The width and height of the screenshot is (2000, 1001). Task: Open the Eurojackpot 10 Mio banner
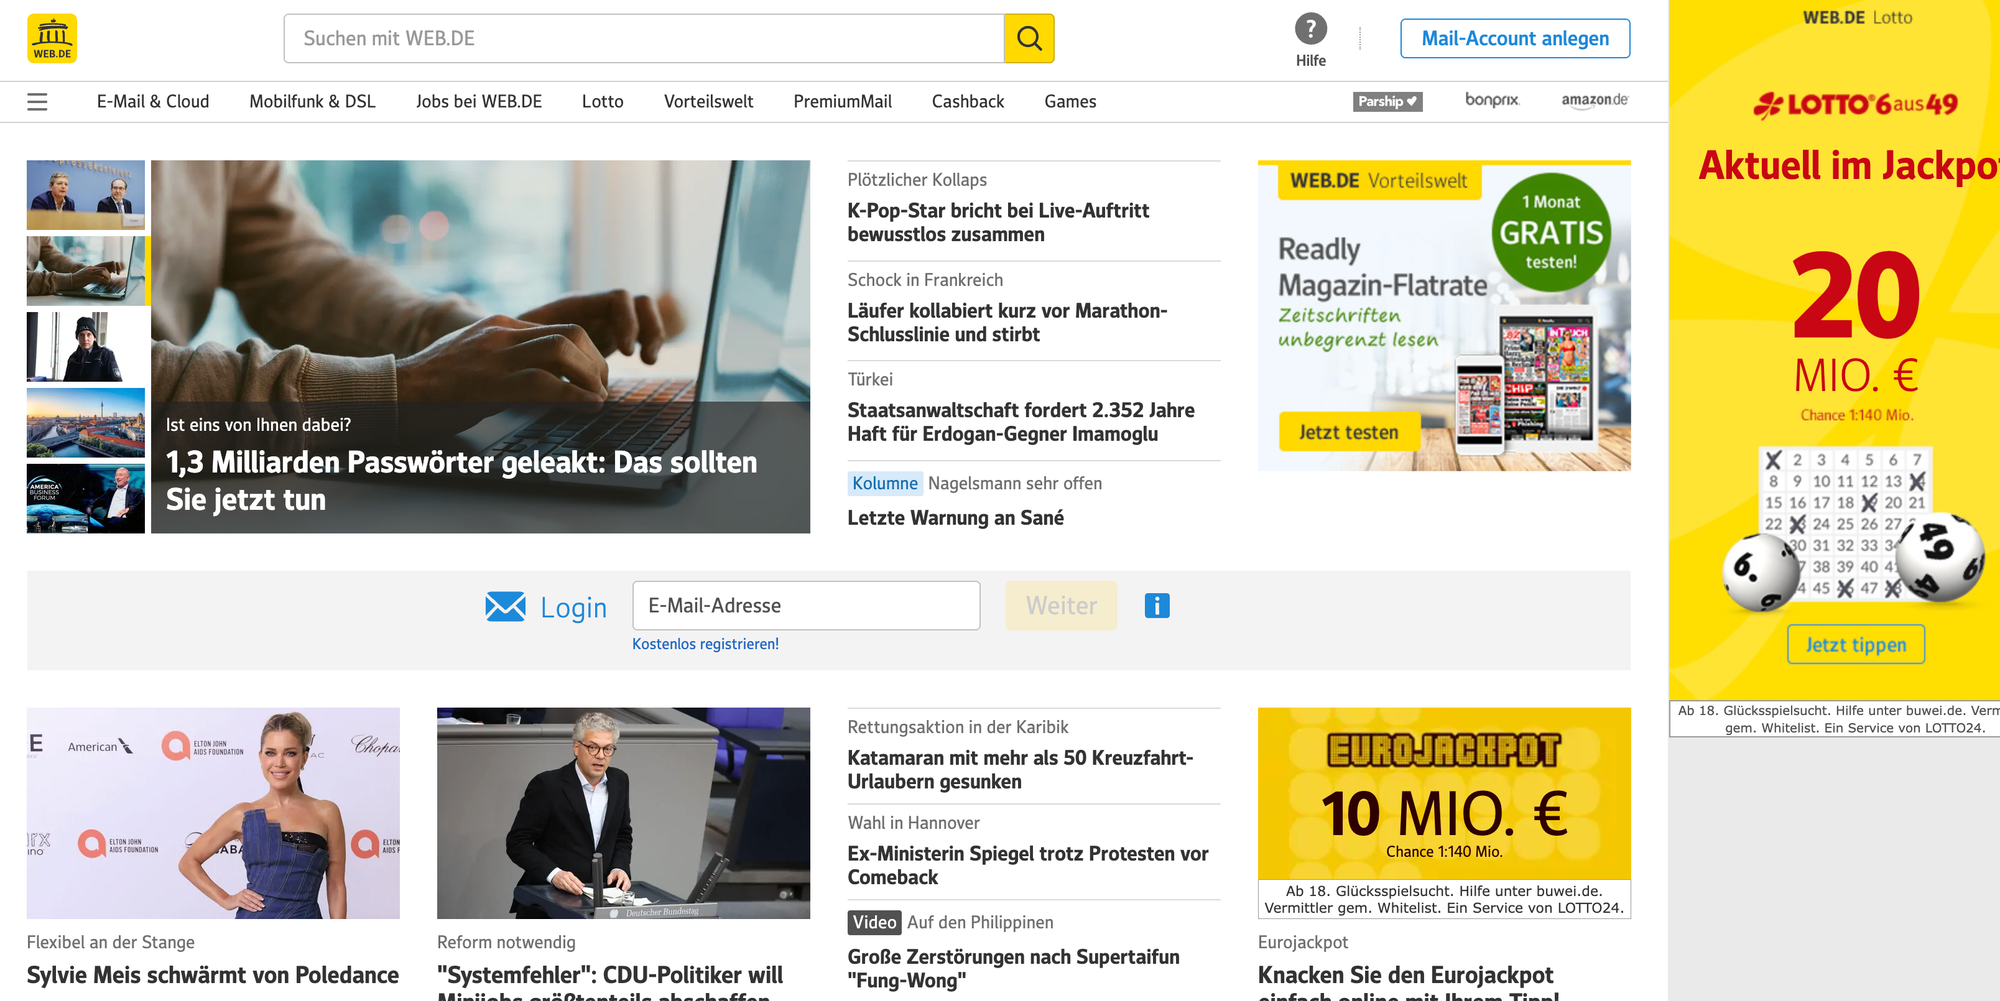coord(1444,793)
